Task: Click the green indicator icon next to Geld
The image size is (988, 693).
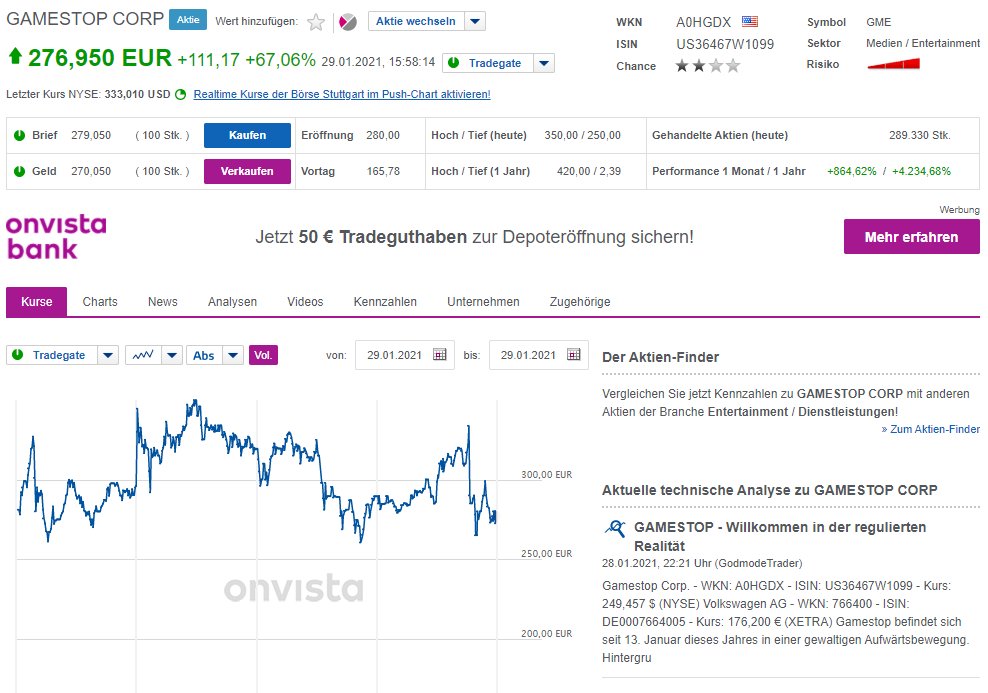Action: coord(20,171)
